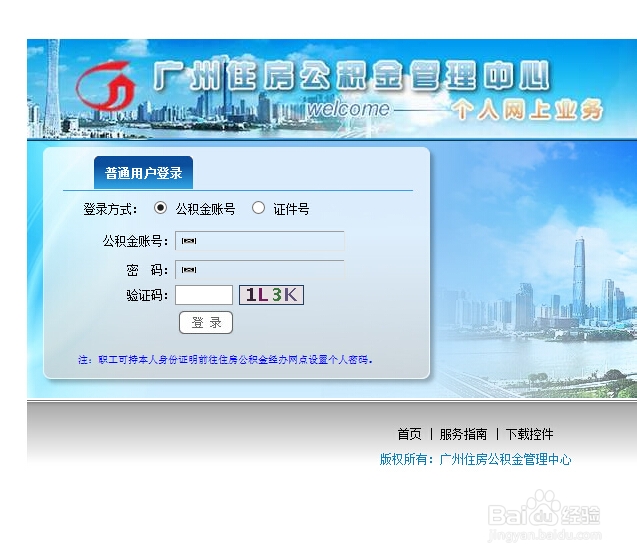The width and height of the screenshot is (637, 558).
Task: Open the 下载控件 link
Action: [529, 434]
